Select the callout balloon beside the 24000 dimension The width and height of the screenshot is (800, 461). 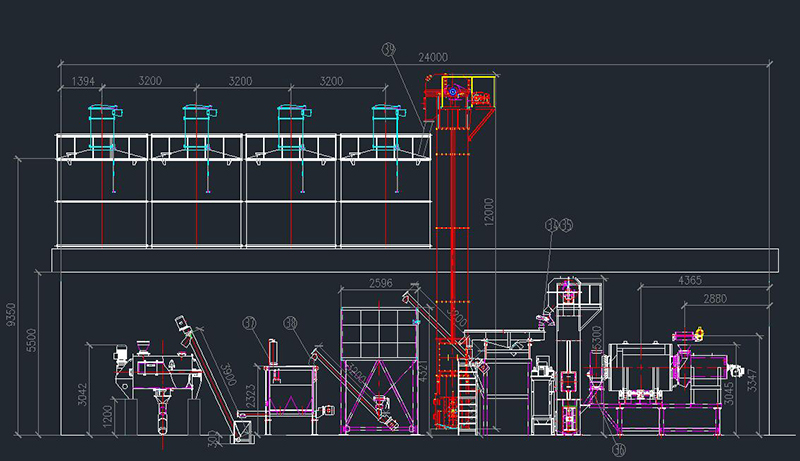(x=390, y=50)
